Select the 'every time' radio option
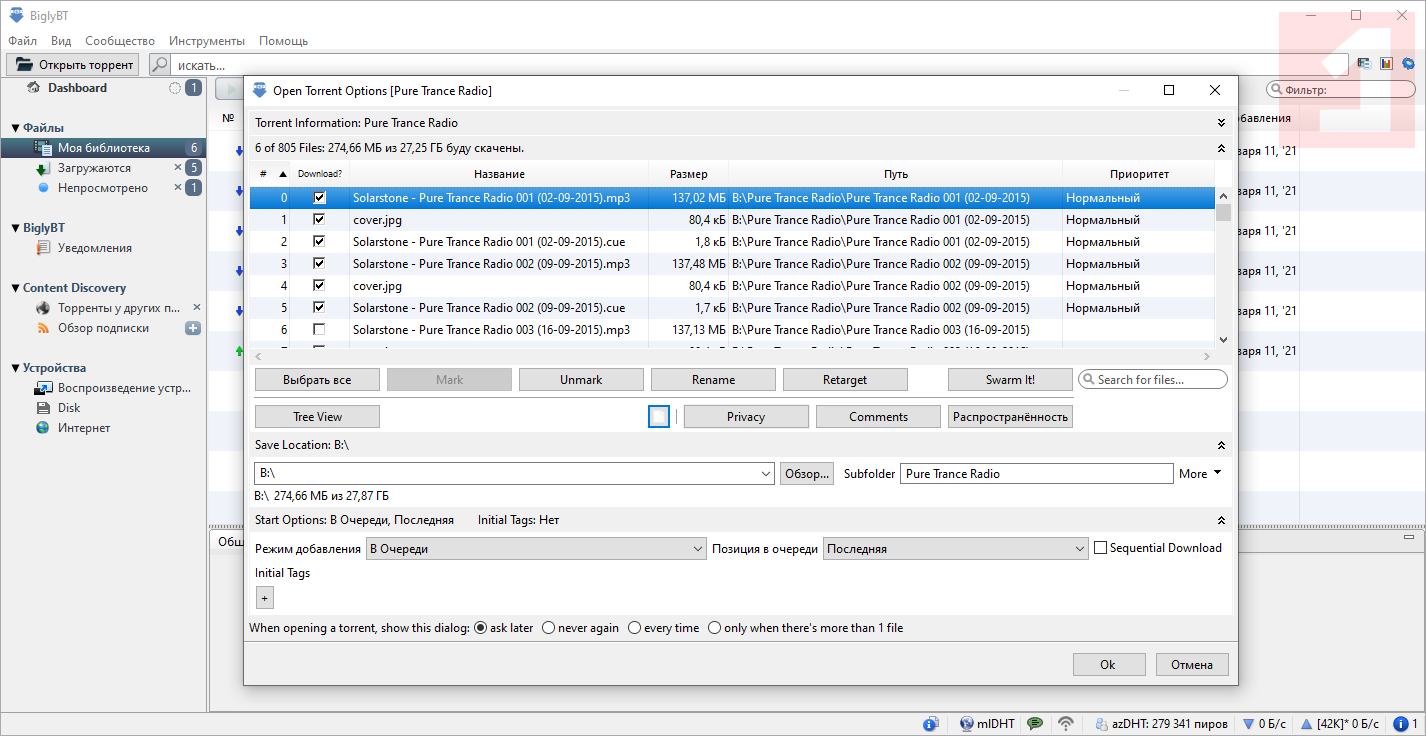 pos(634,628)
